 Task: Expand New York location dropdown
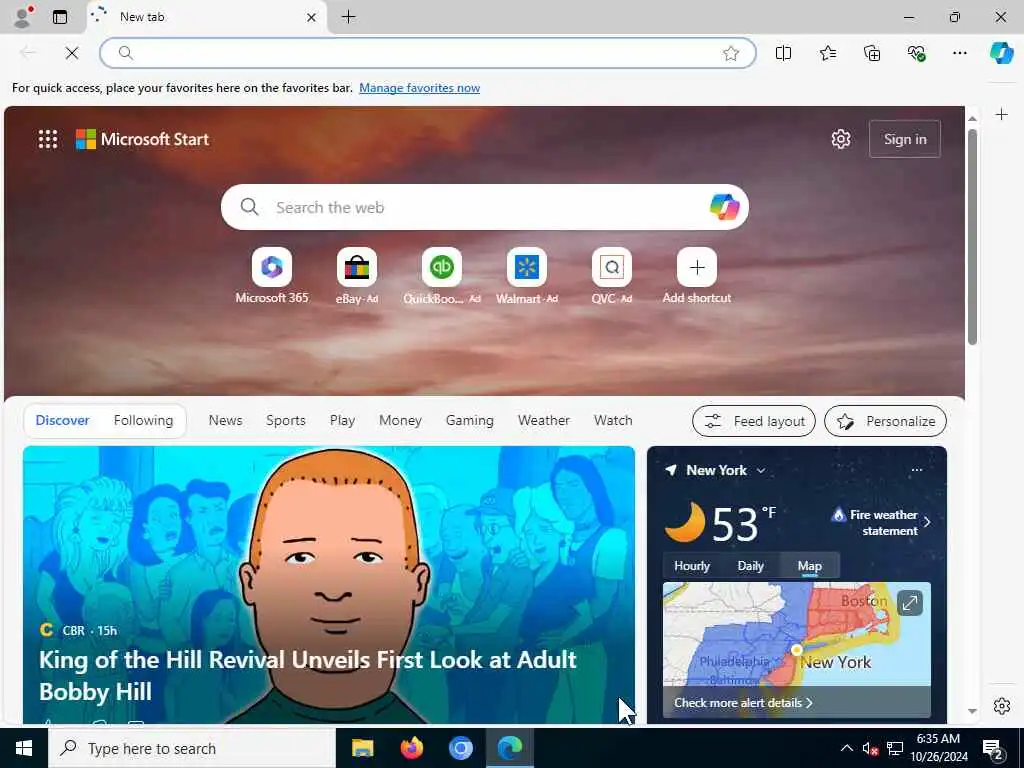(761, 471)
